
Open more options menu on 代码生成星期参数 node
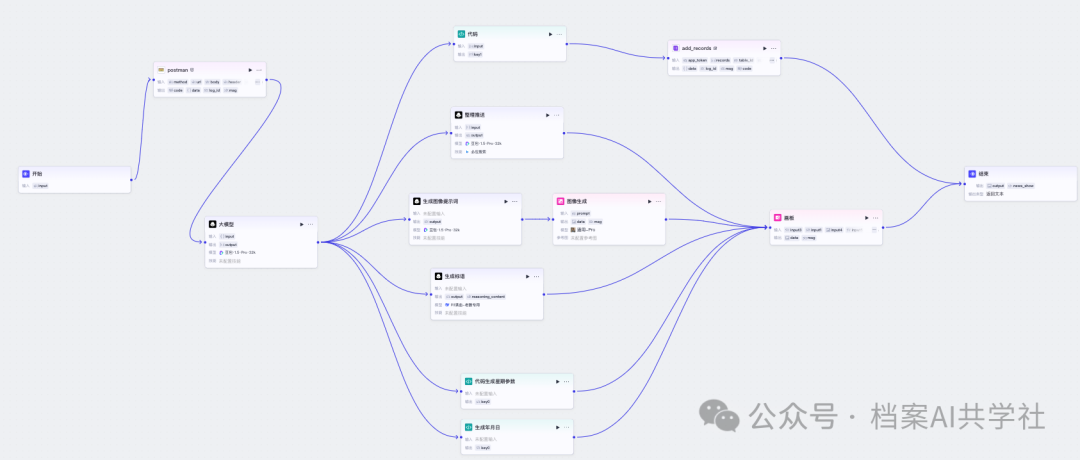[x=567, y=381]
